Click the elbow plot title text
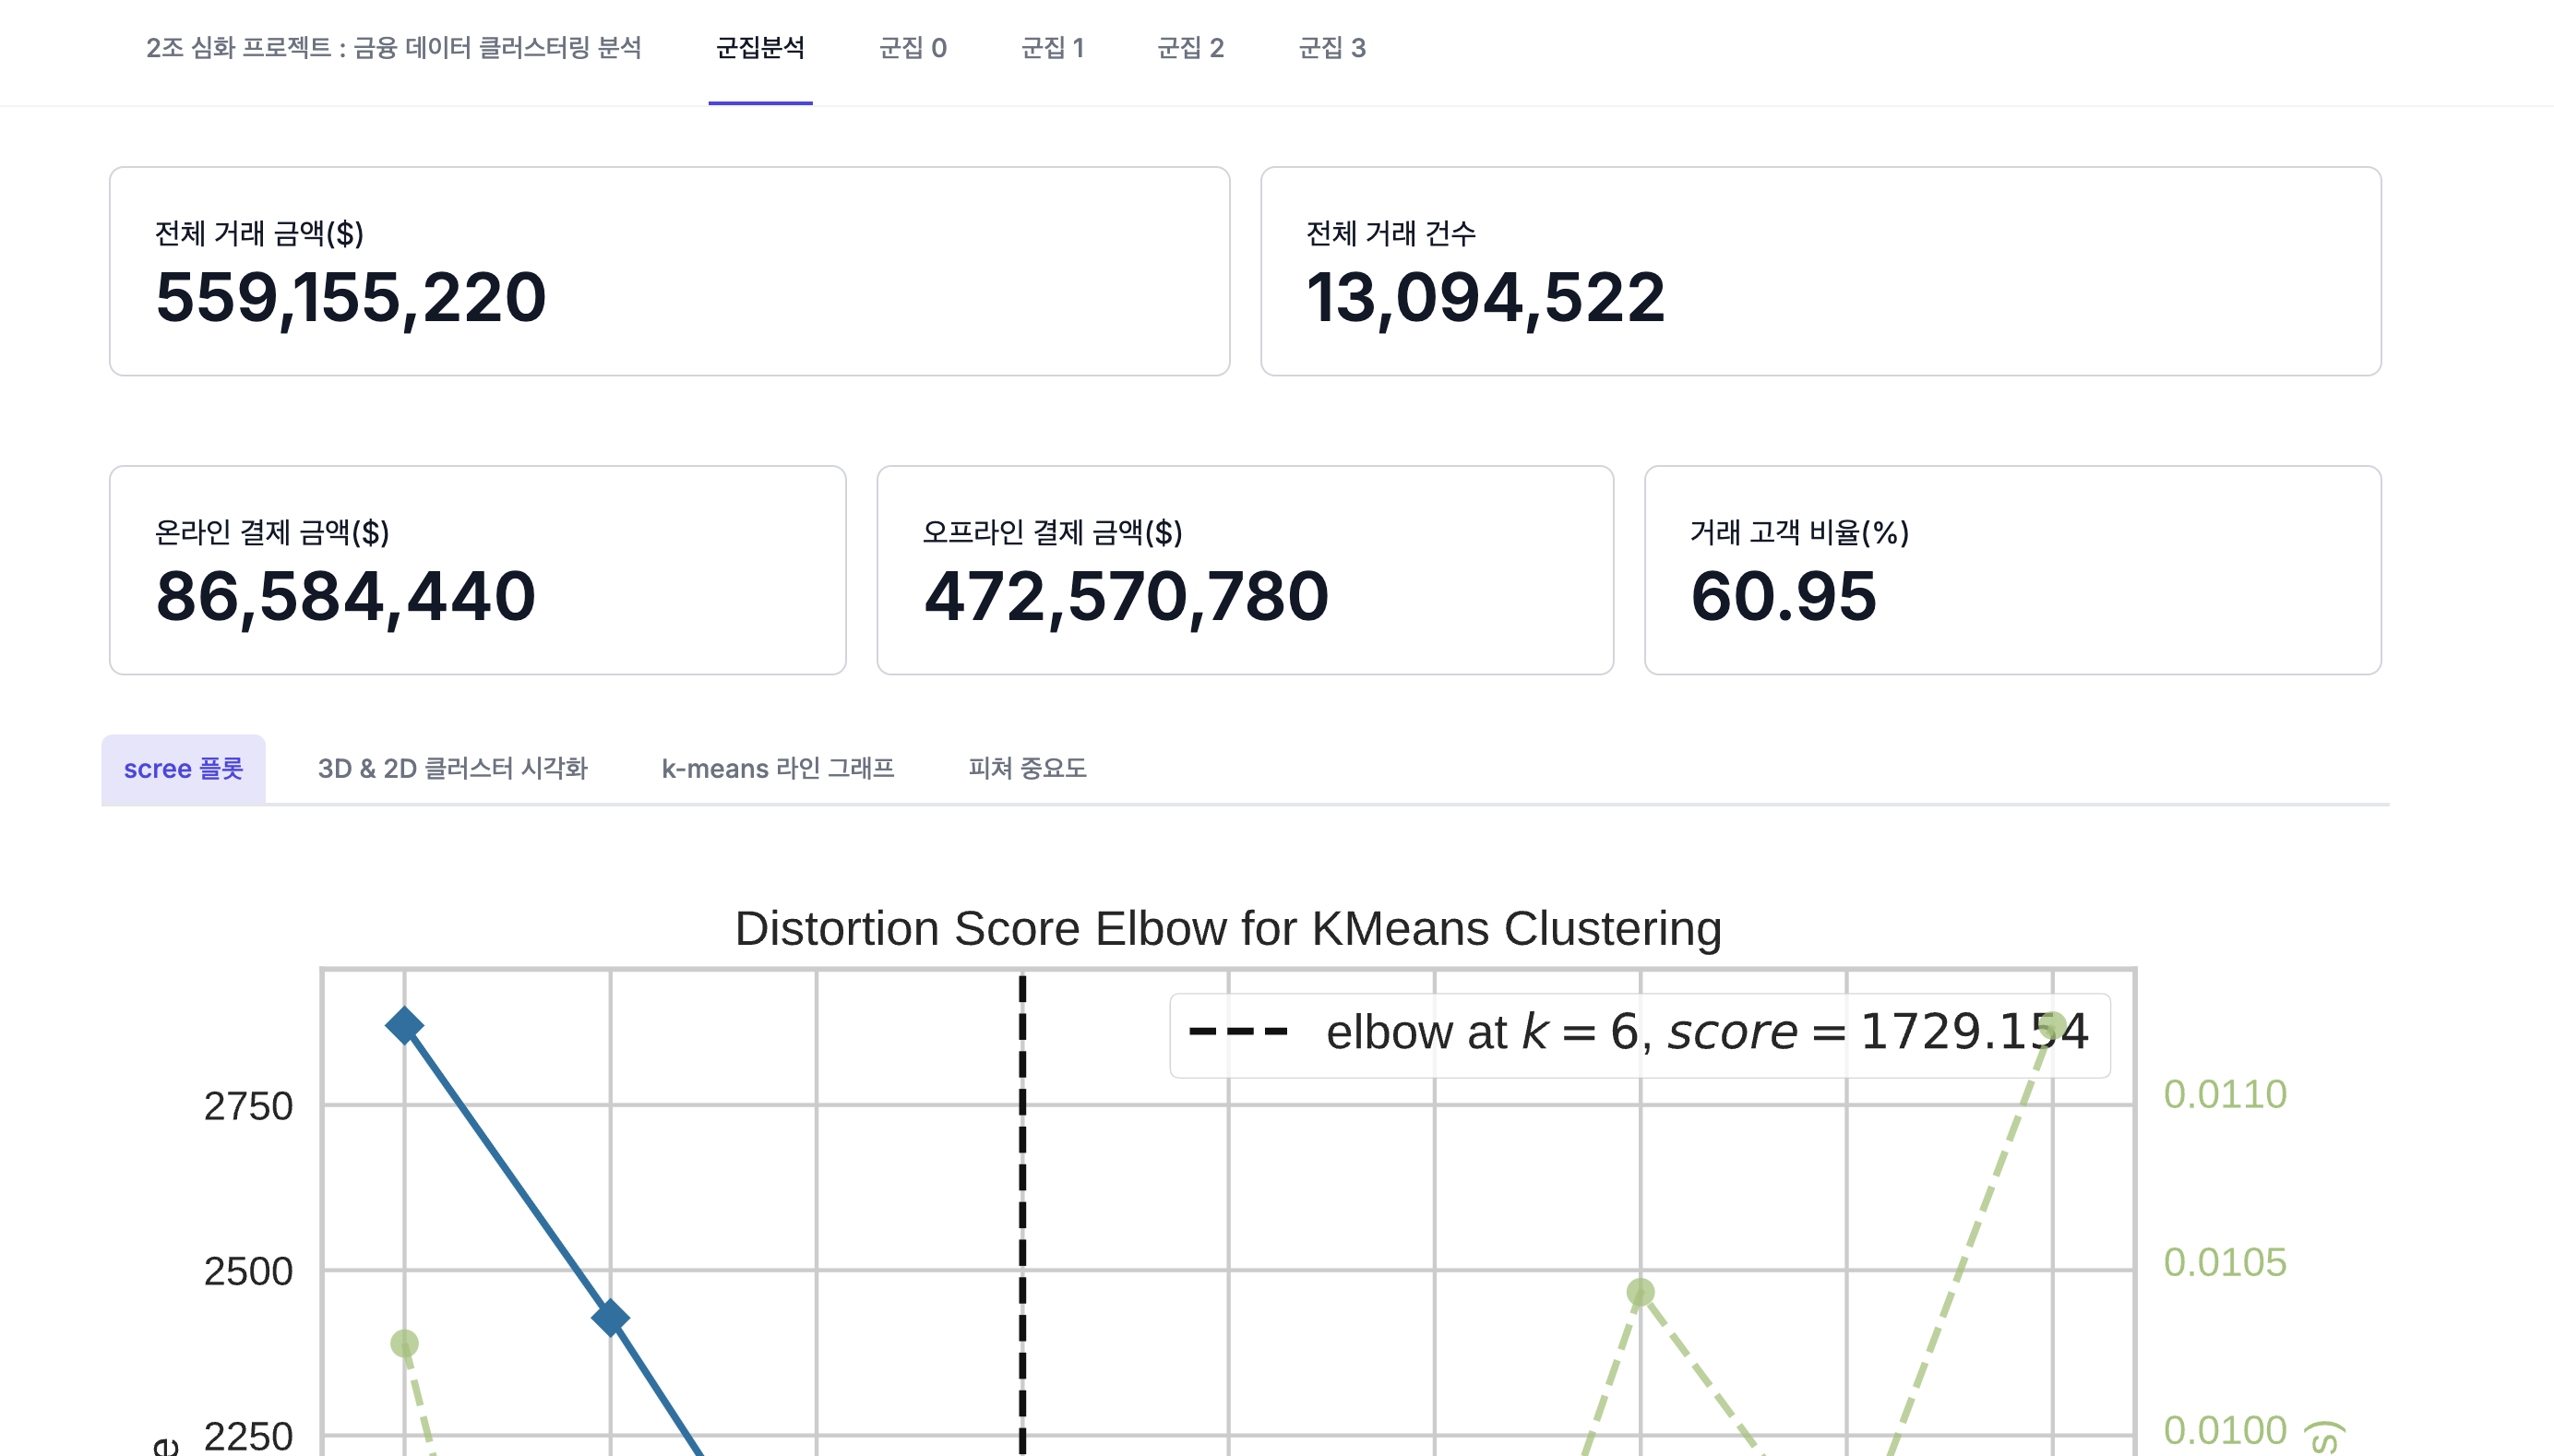 click(1228, 929)
